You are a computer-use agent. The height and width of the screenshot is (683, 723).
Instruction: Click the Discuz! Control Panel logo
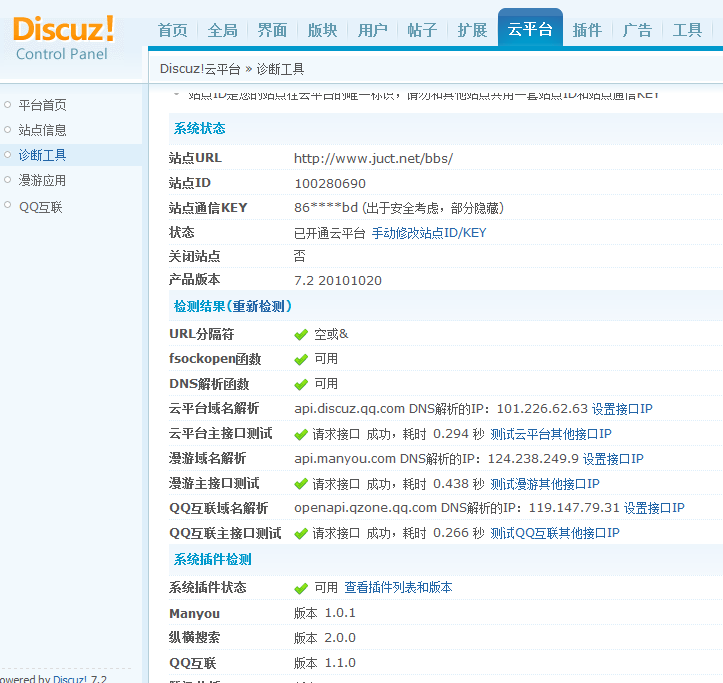click(x=64, y=36)
